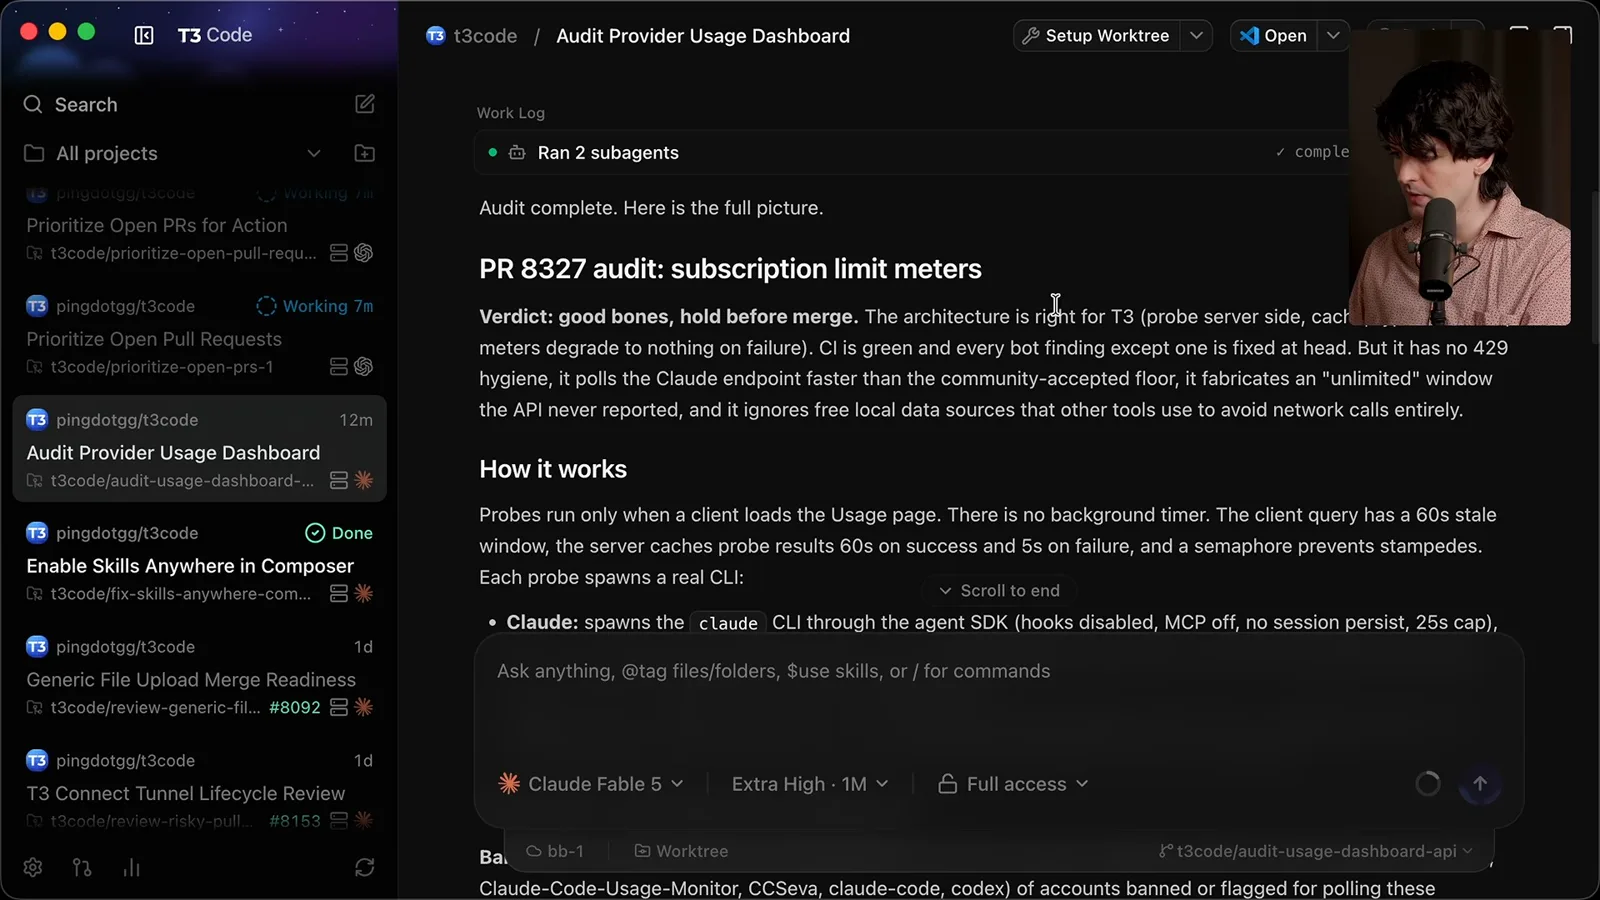Open the Full access permissions dropdown
This screenshot has height=900, width=1600.
click(x=1013, y=784)
